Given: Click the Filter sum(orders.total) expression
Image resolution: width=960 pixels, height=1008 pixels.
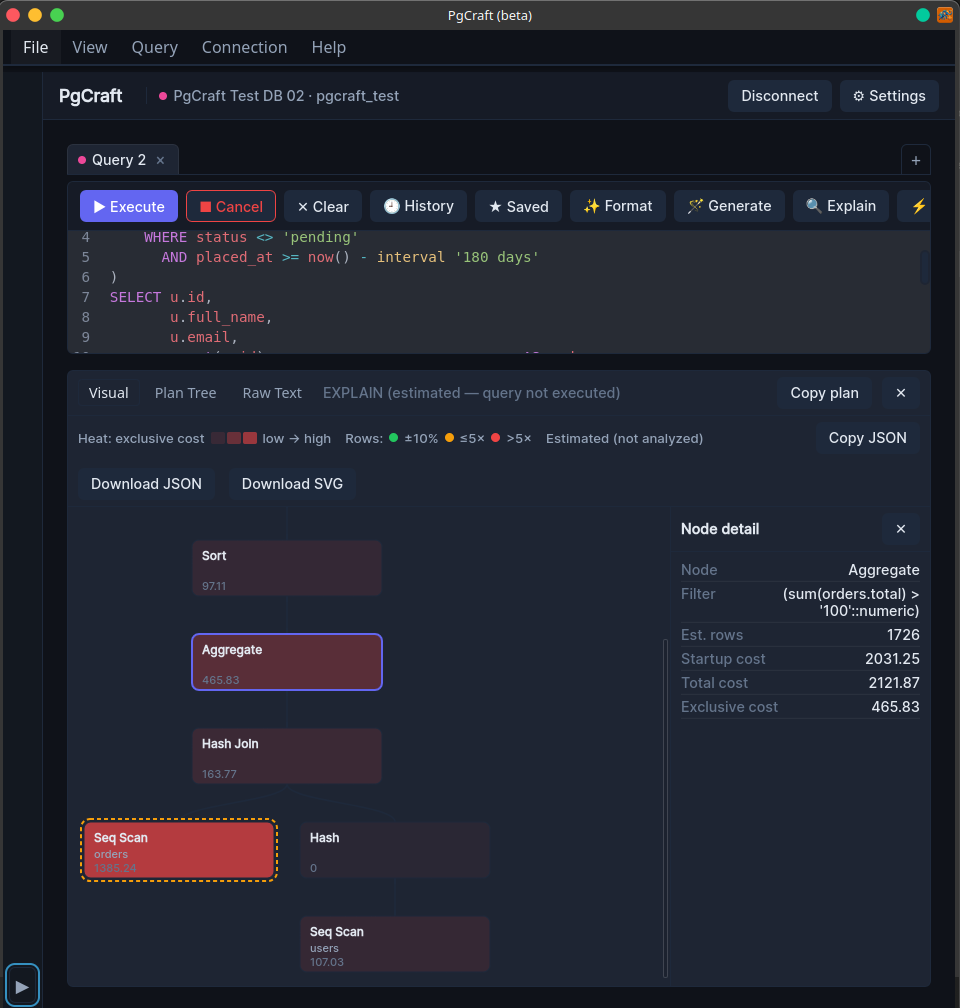Looking at the screenshot, I should click(x=851, y=602).
